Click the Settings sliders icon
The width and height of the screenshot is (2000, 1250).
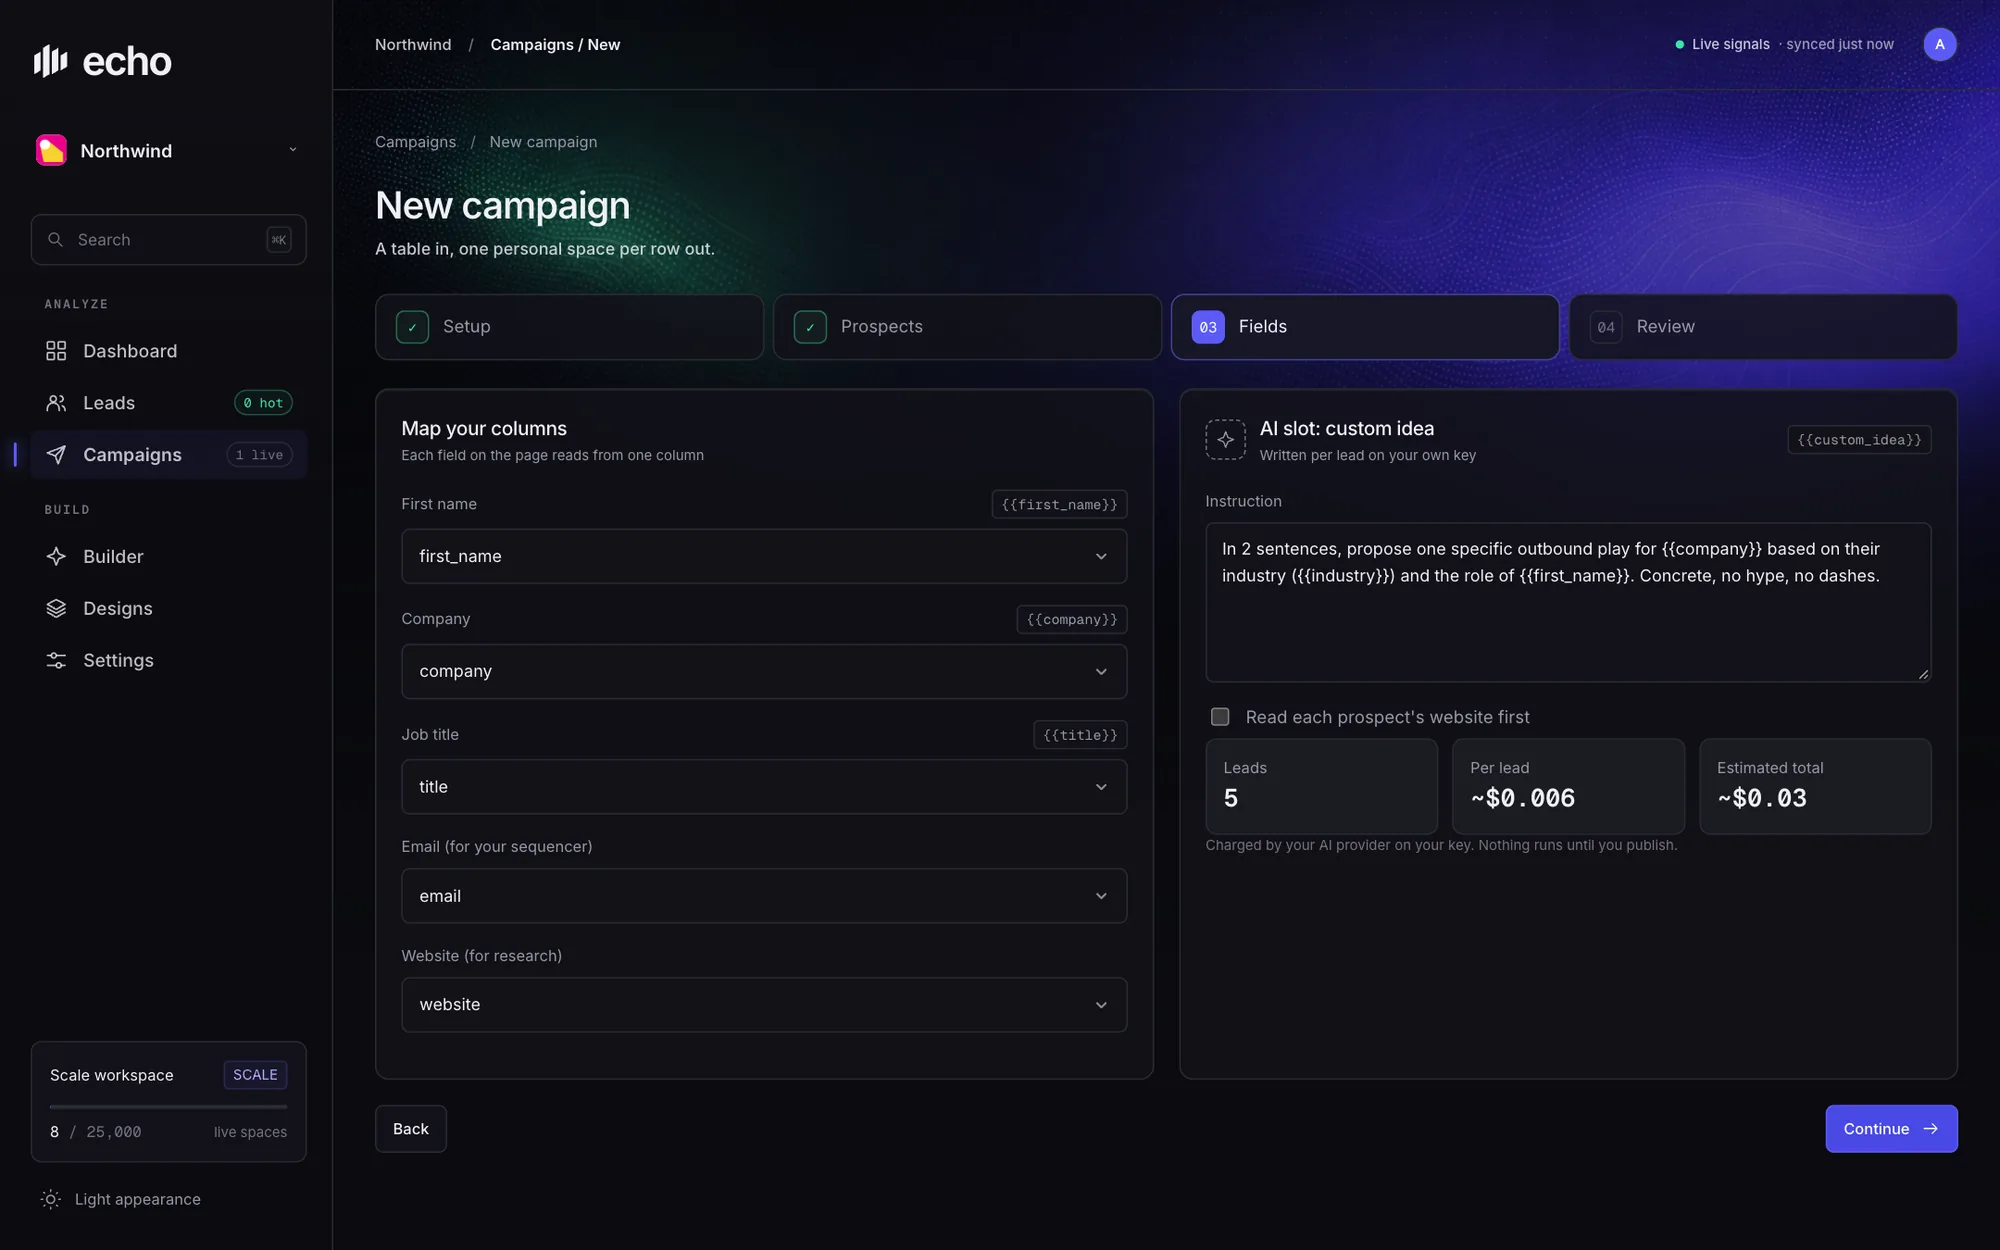[x=56, y=661]
